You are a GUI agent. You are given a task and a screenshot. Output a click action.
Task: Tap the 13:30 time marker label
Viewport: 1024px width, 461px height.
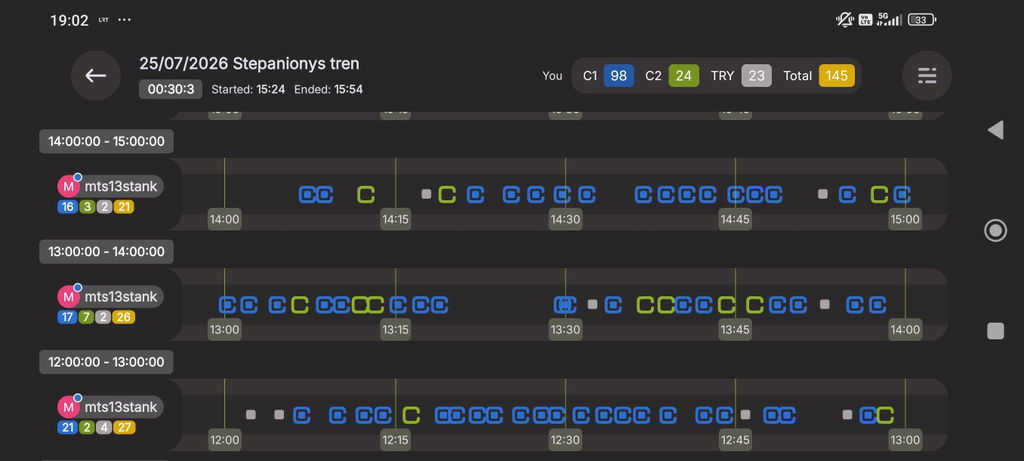(x=565, y=330)
